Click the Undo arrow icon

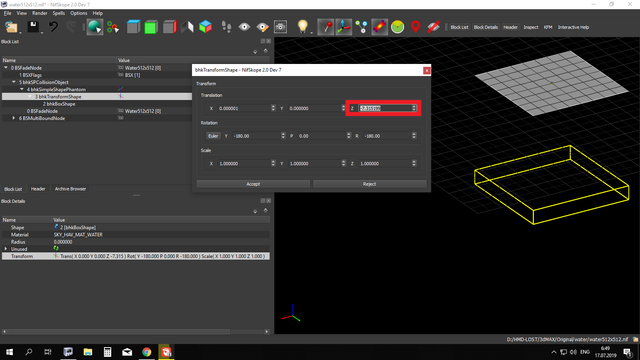tap(53, 27)
